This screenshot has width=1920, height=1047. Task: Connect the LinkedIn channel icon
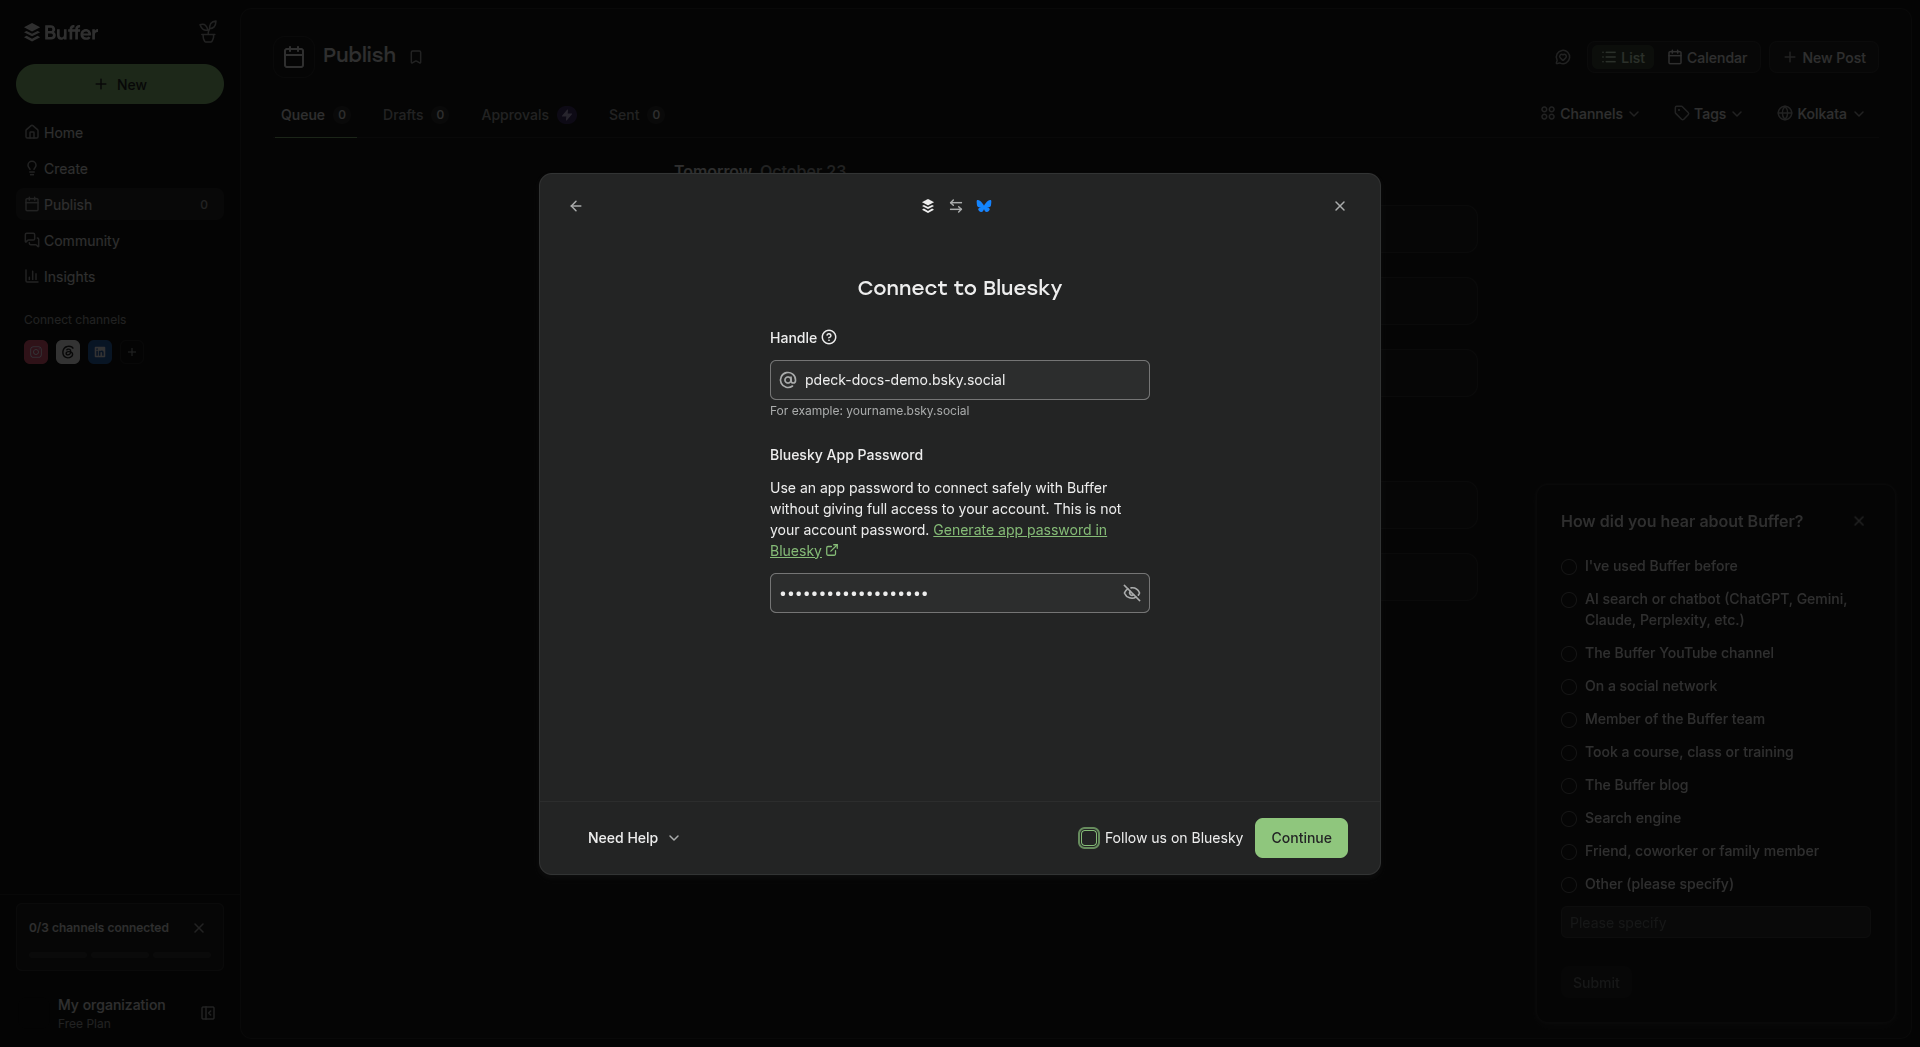click(x=100, y=352)
